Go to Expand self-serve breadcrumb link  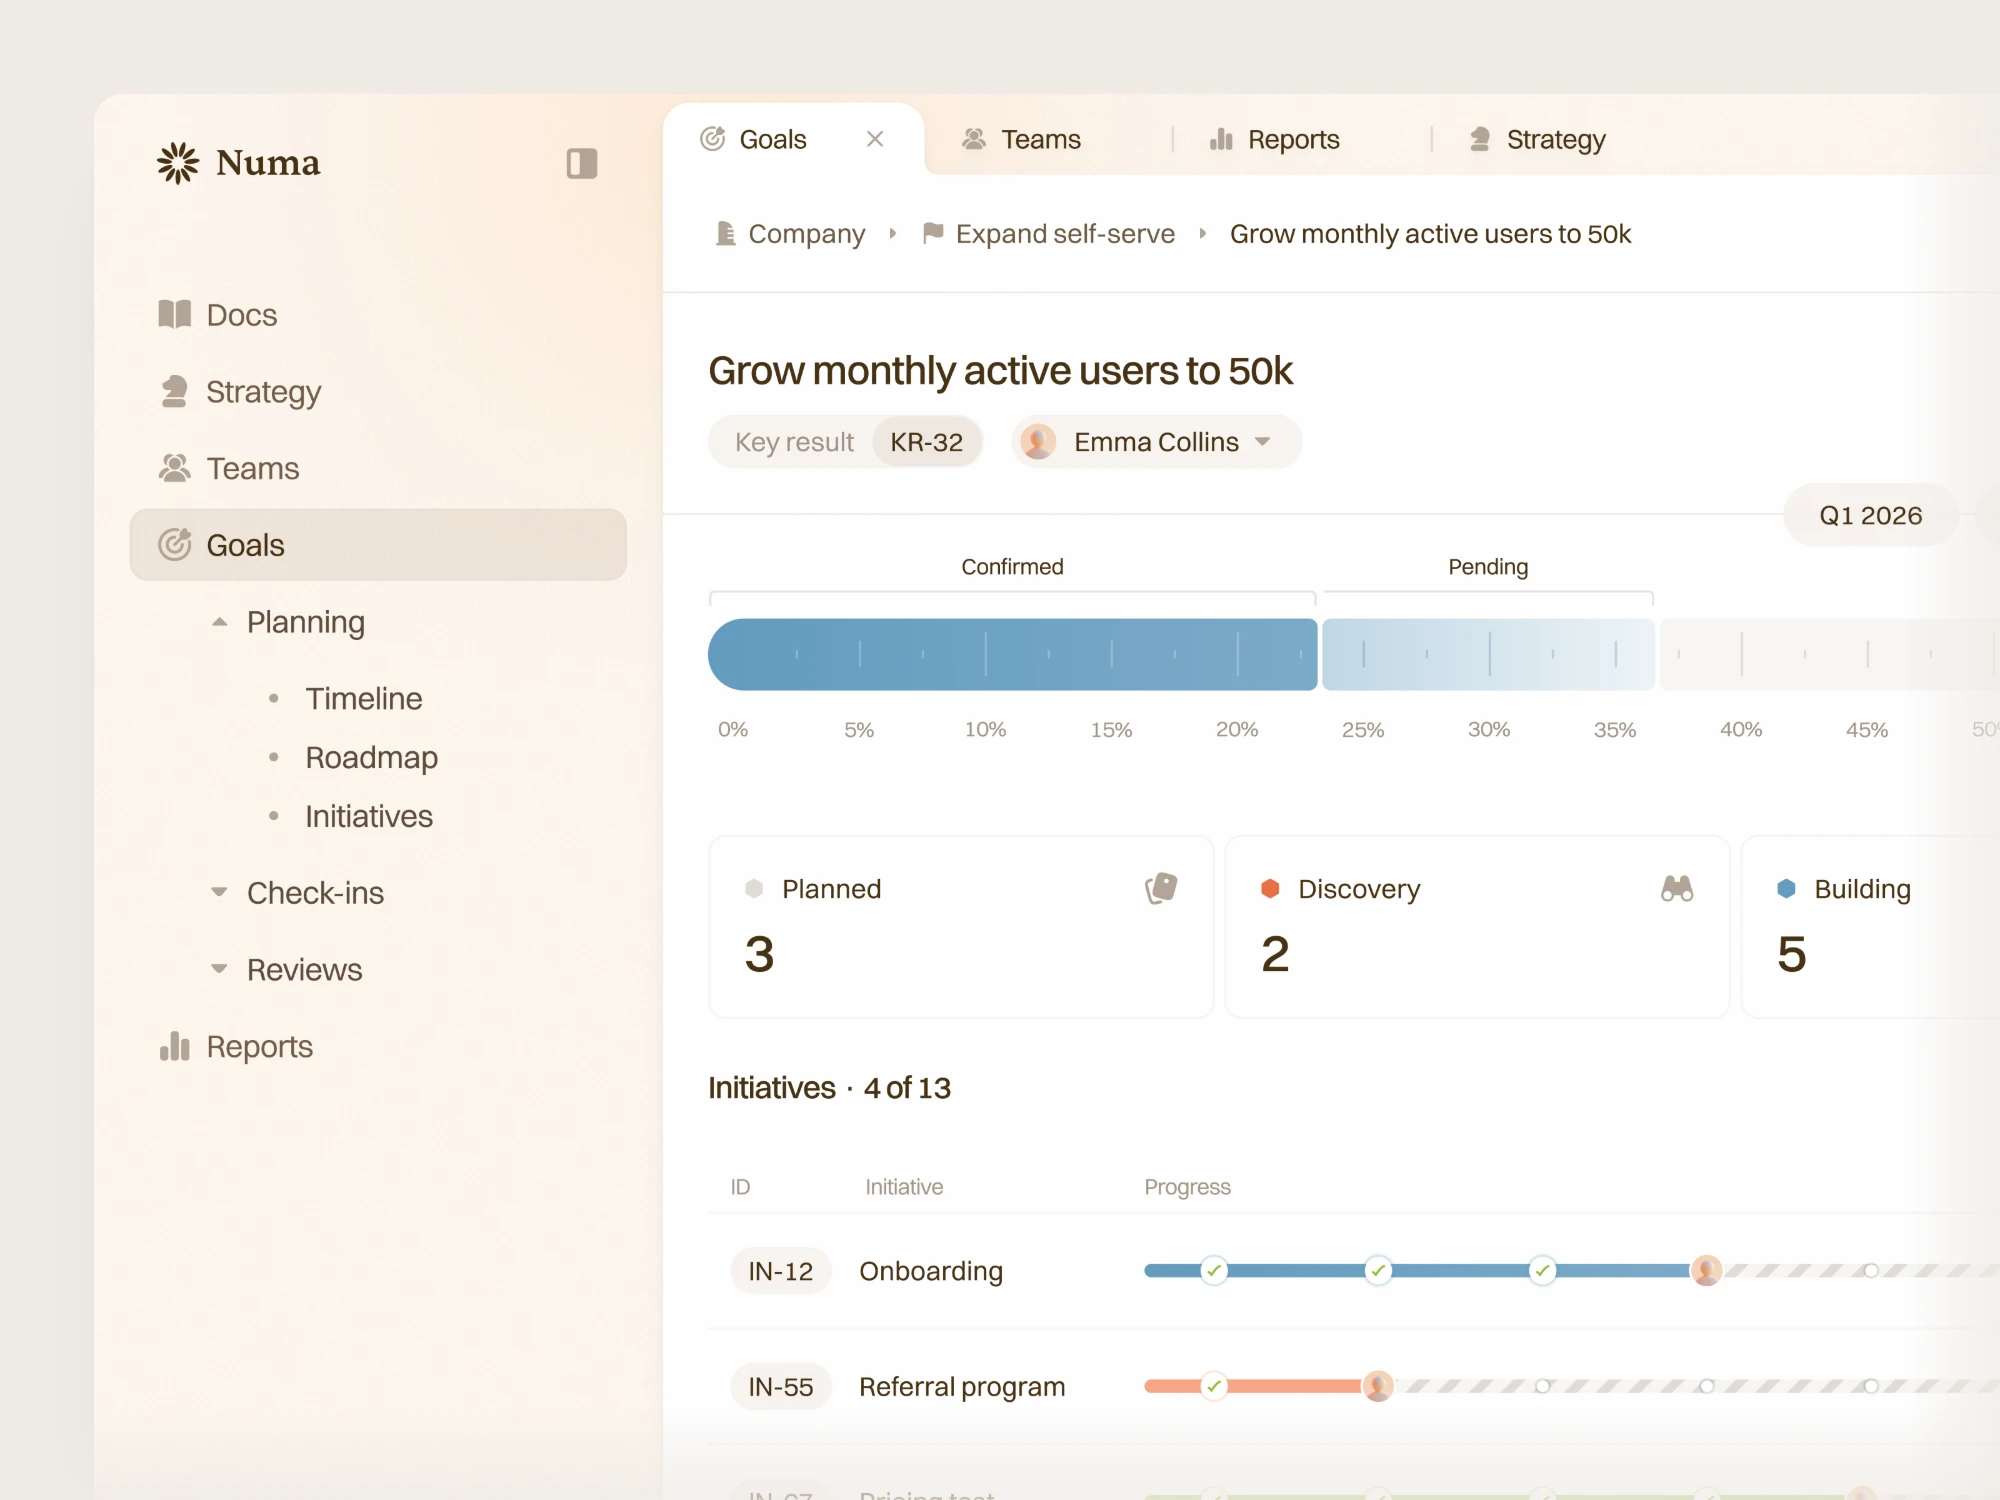point(1065,234)
